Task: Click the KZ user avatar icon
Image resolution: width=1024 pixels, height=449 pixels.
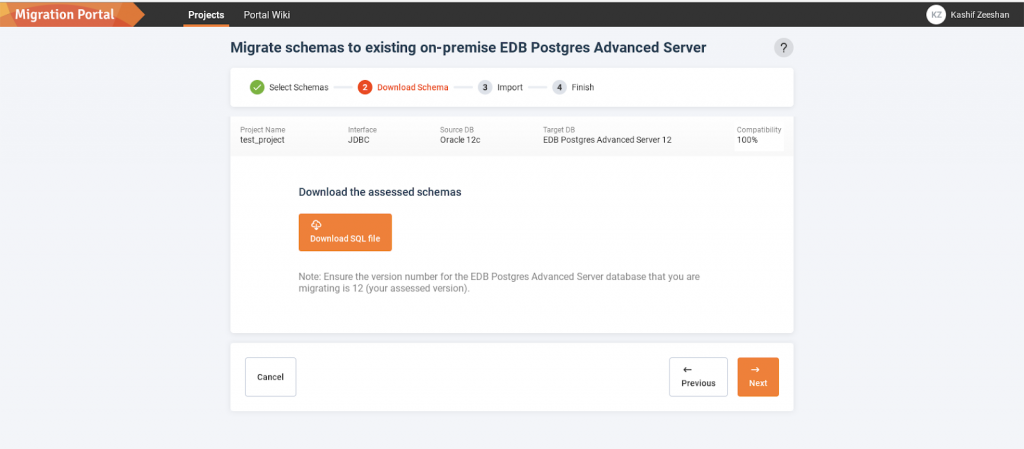Action: 936,14
